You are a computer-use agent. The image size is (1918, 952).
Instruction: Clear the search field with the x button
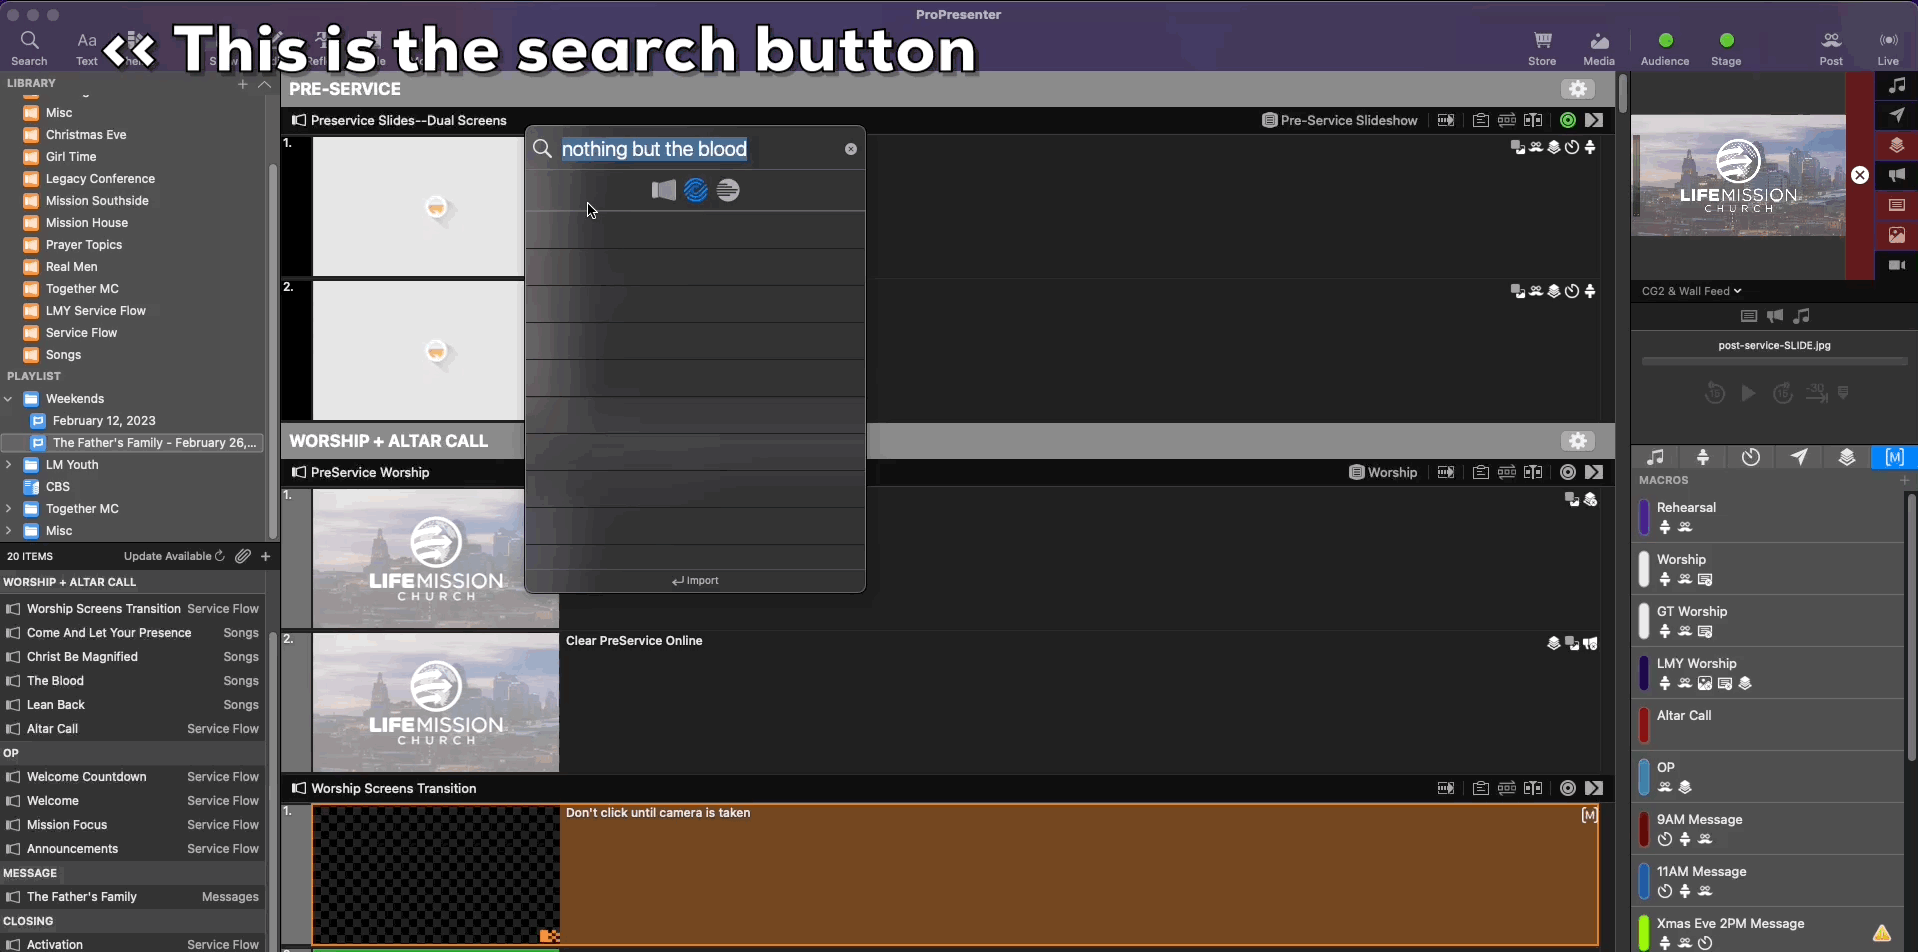click(851, 149)
